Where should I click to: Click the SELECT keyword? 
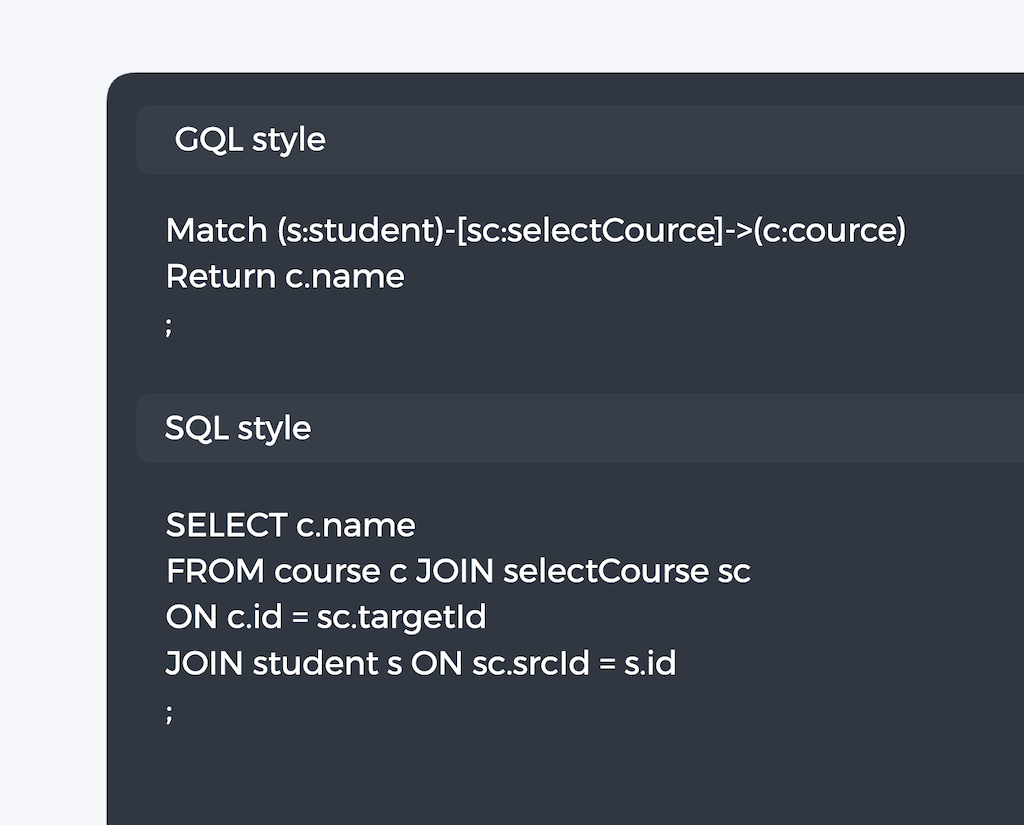click(226, 525)
